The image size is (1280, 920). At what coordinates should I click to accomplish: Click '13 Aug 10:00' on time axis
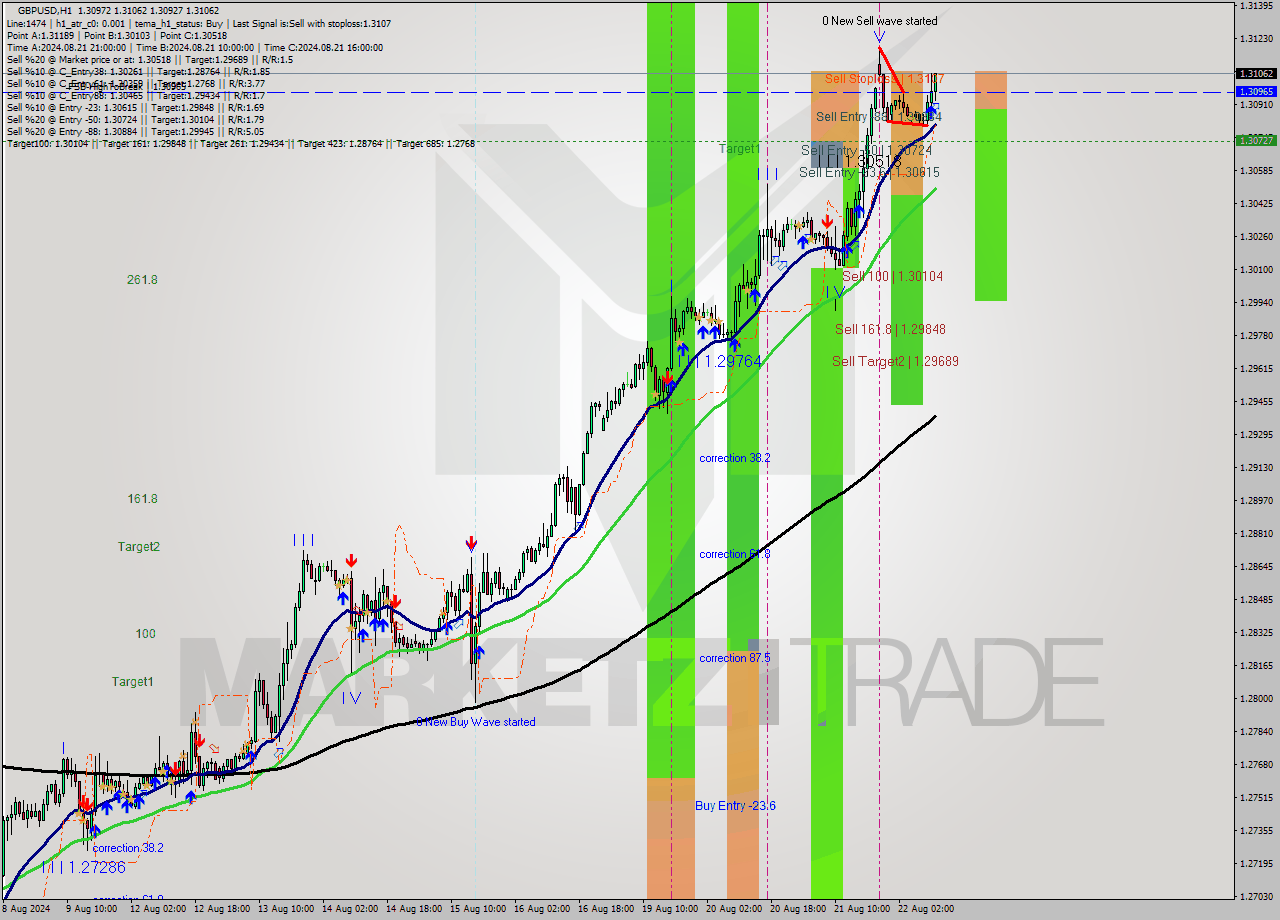pyautogui.click(x=285, y=910)
